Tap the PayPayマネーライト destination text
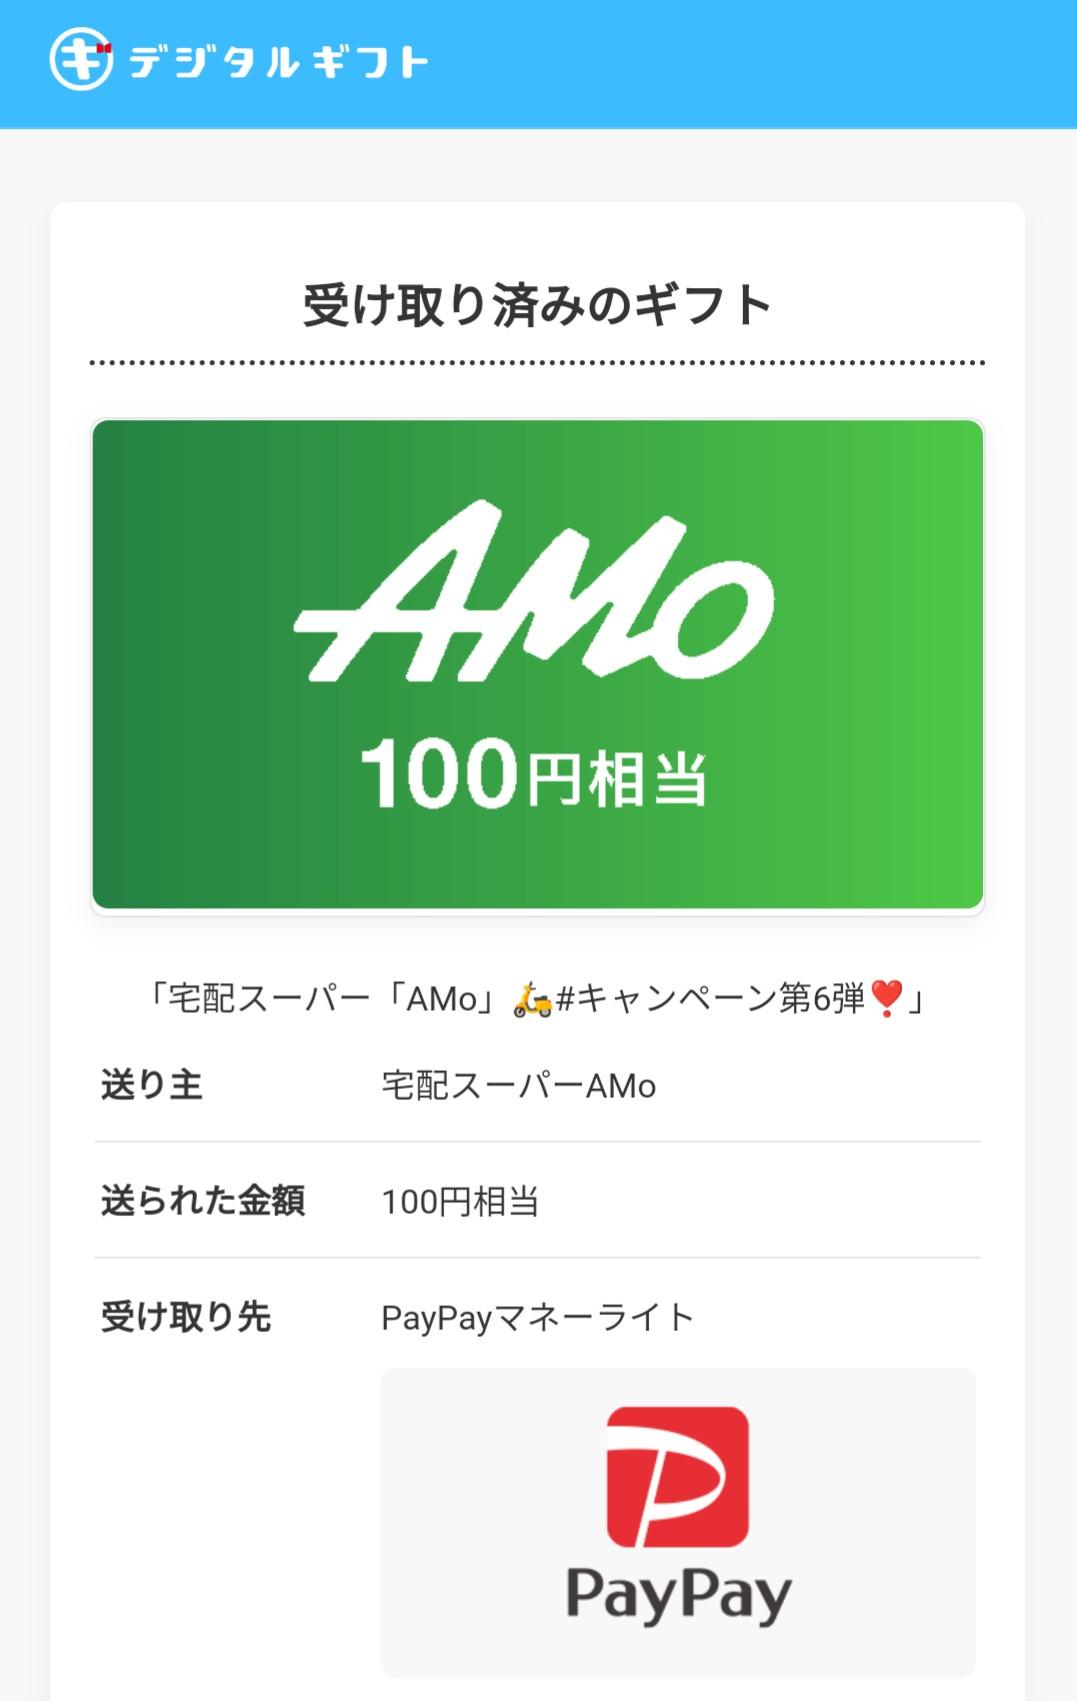1077x1701 pixels. 537,1318
